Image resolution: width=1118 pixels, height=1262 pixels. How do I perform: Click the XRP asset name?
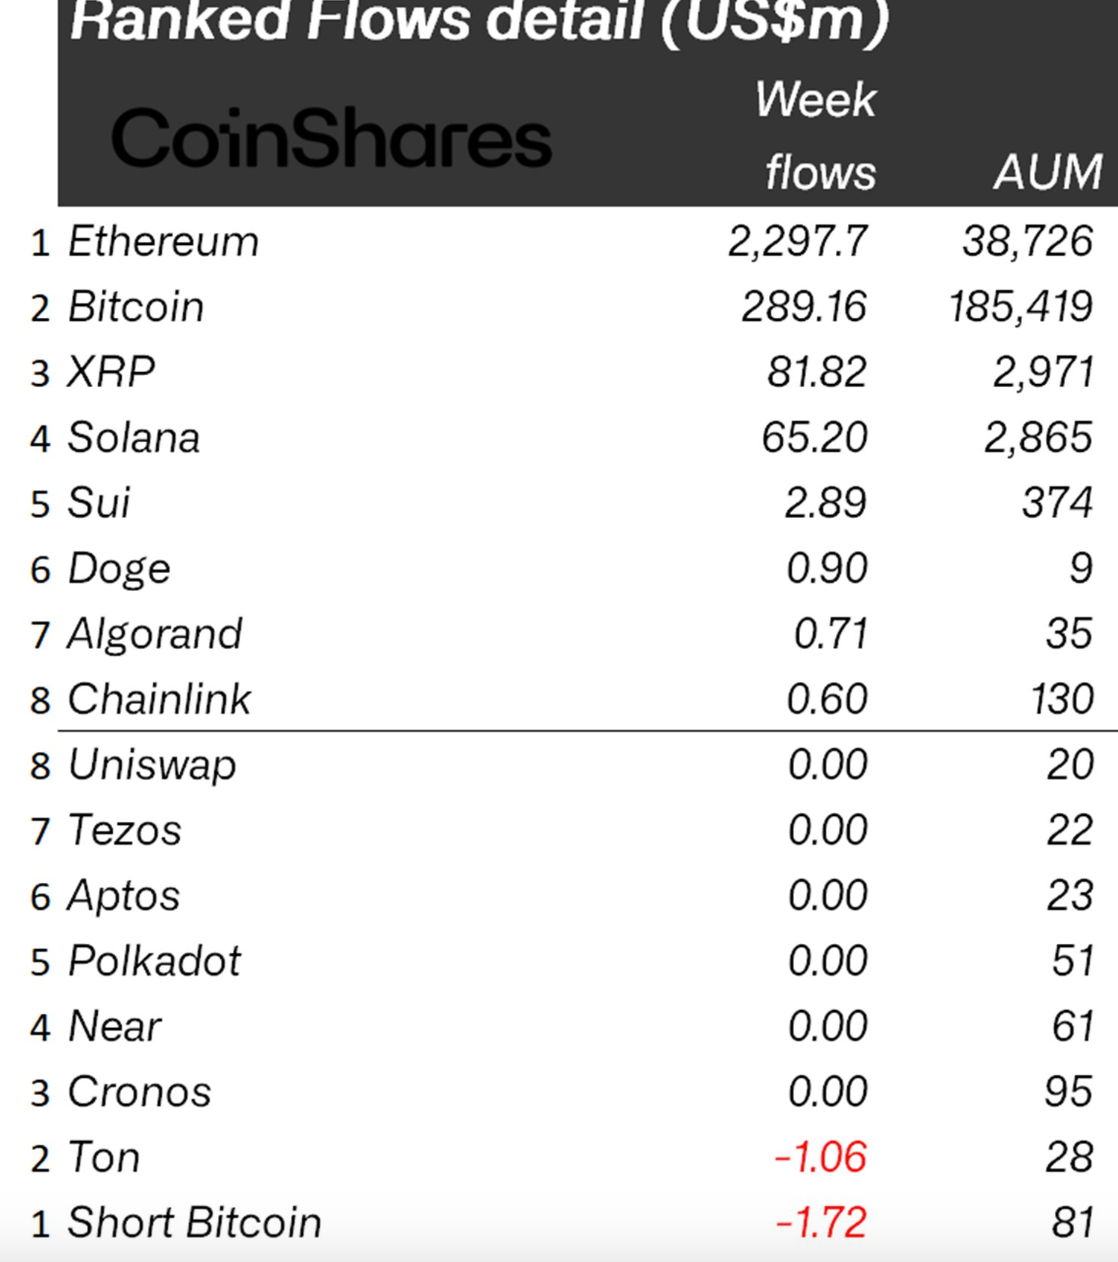tap(111, 372)
